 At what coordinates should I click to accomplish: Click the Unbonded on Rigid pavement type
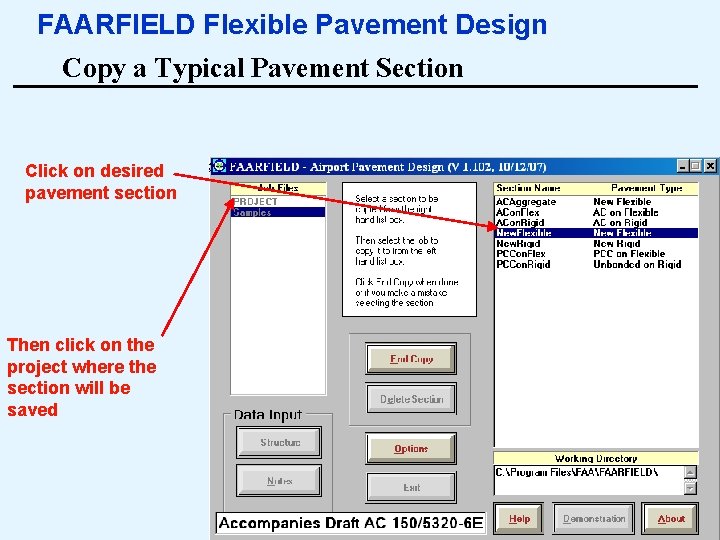[x=637, y=264]
